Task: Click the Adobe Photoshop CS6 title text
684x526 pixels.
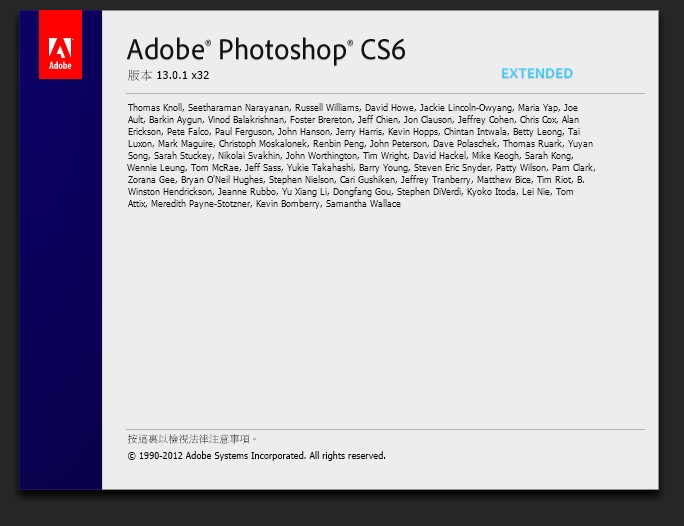Action: [x=266, y=50]
